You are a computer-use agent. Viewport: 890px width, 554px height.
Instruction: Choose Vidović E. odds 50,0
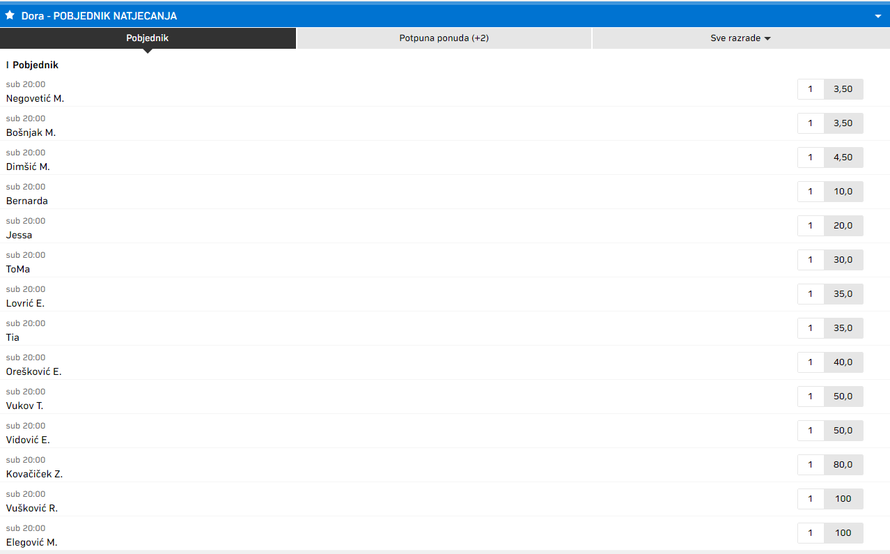point(842,430)
